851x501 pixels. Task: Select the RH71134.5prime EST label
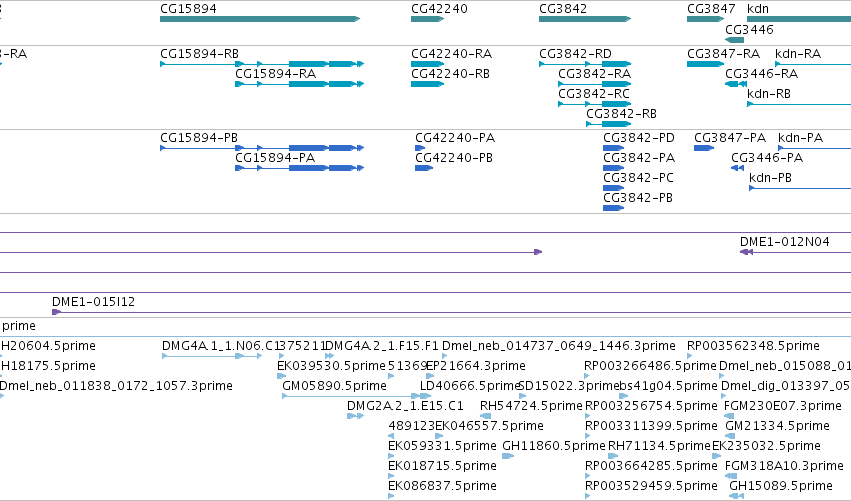point(659,446)
